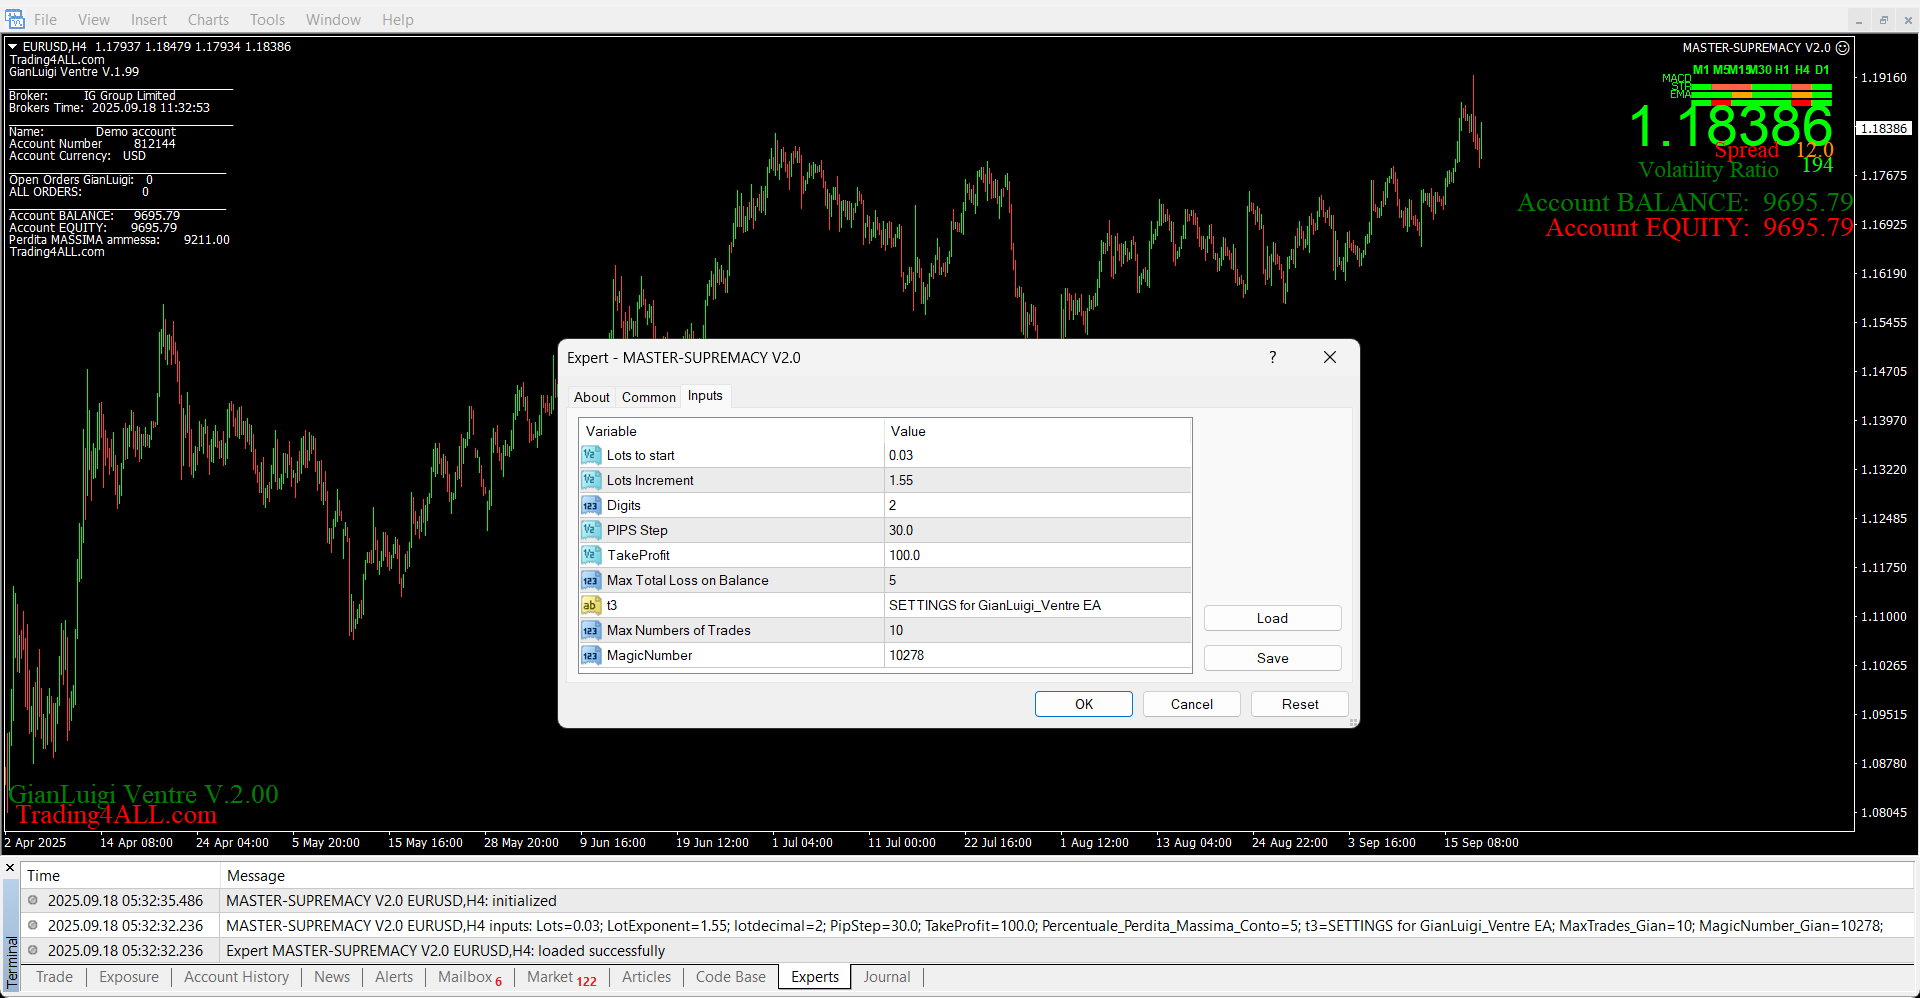1920x998 pixels.
Task: Click the application icon in the menu bar
Action: 15,19
